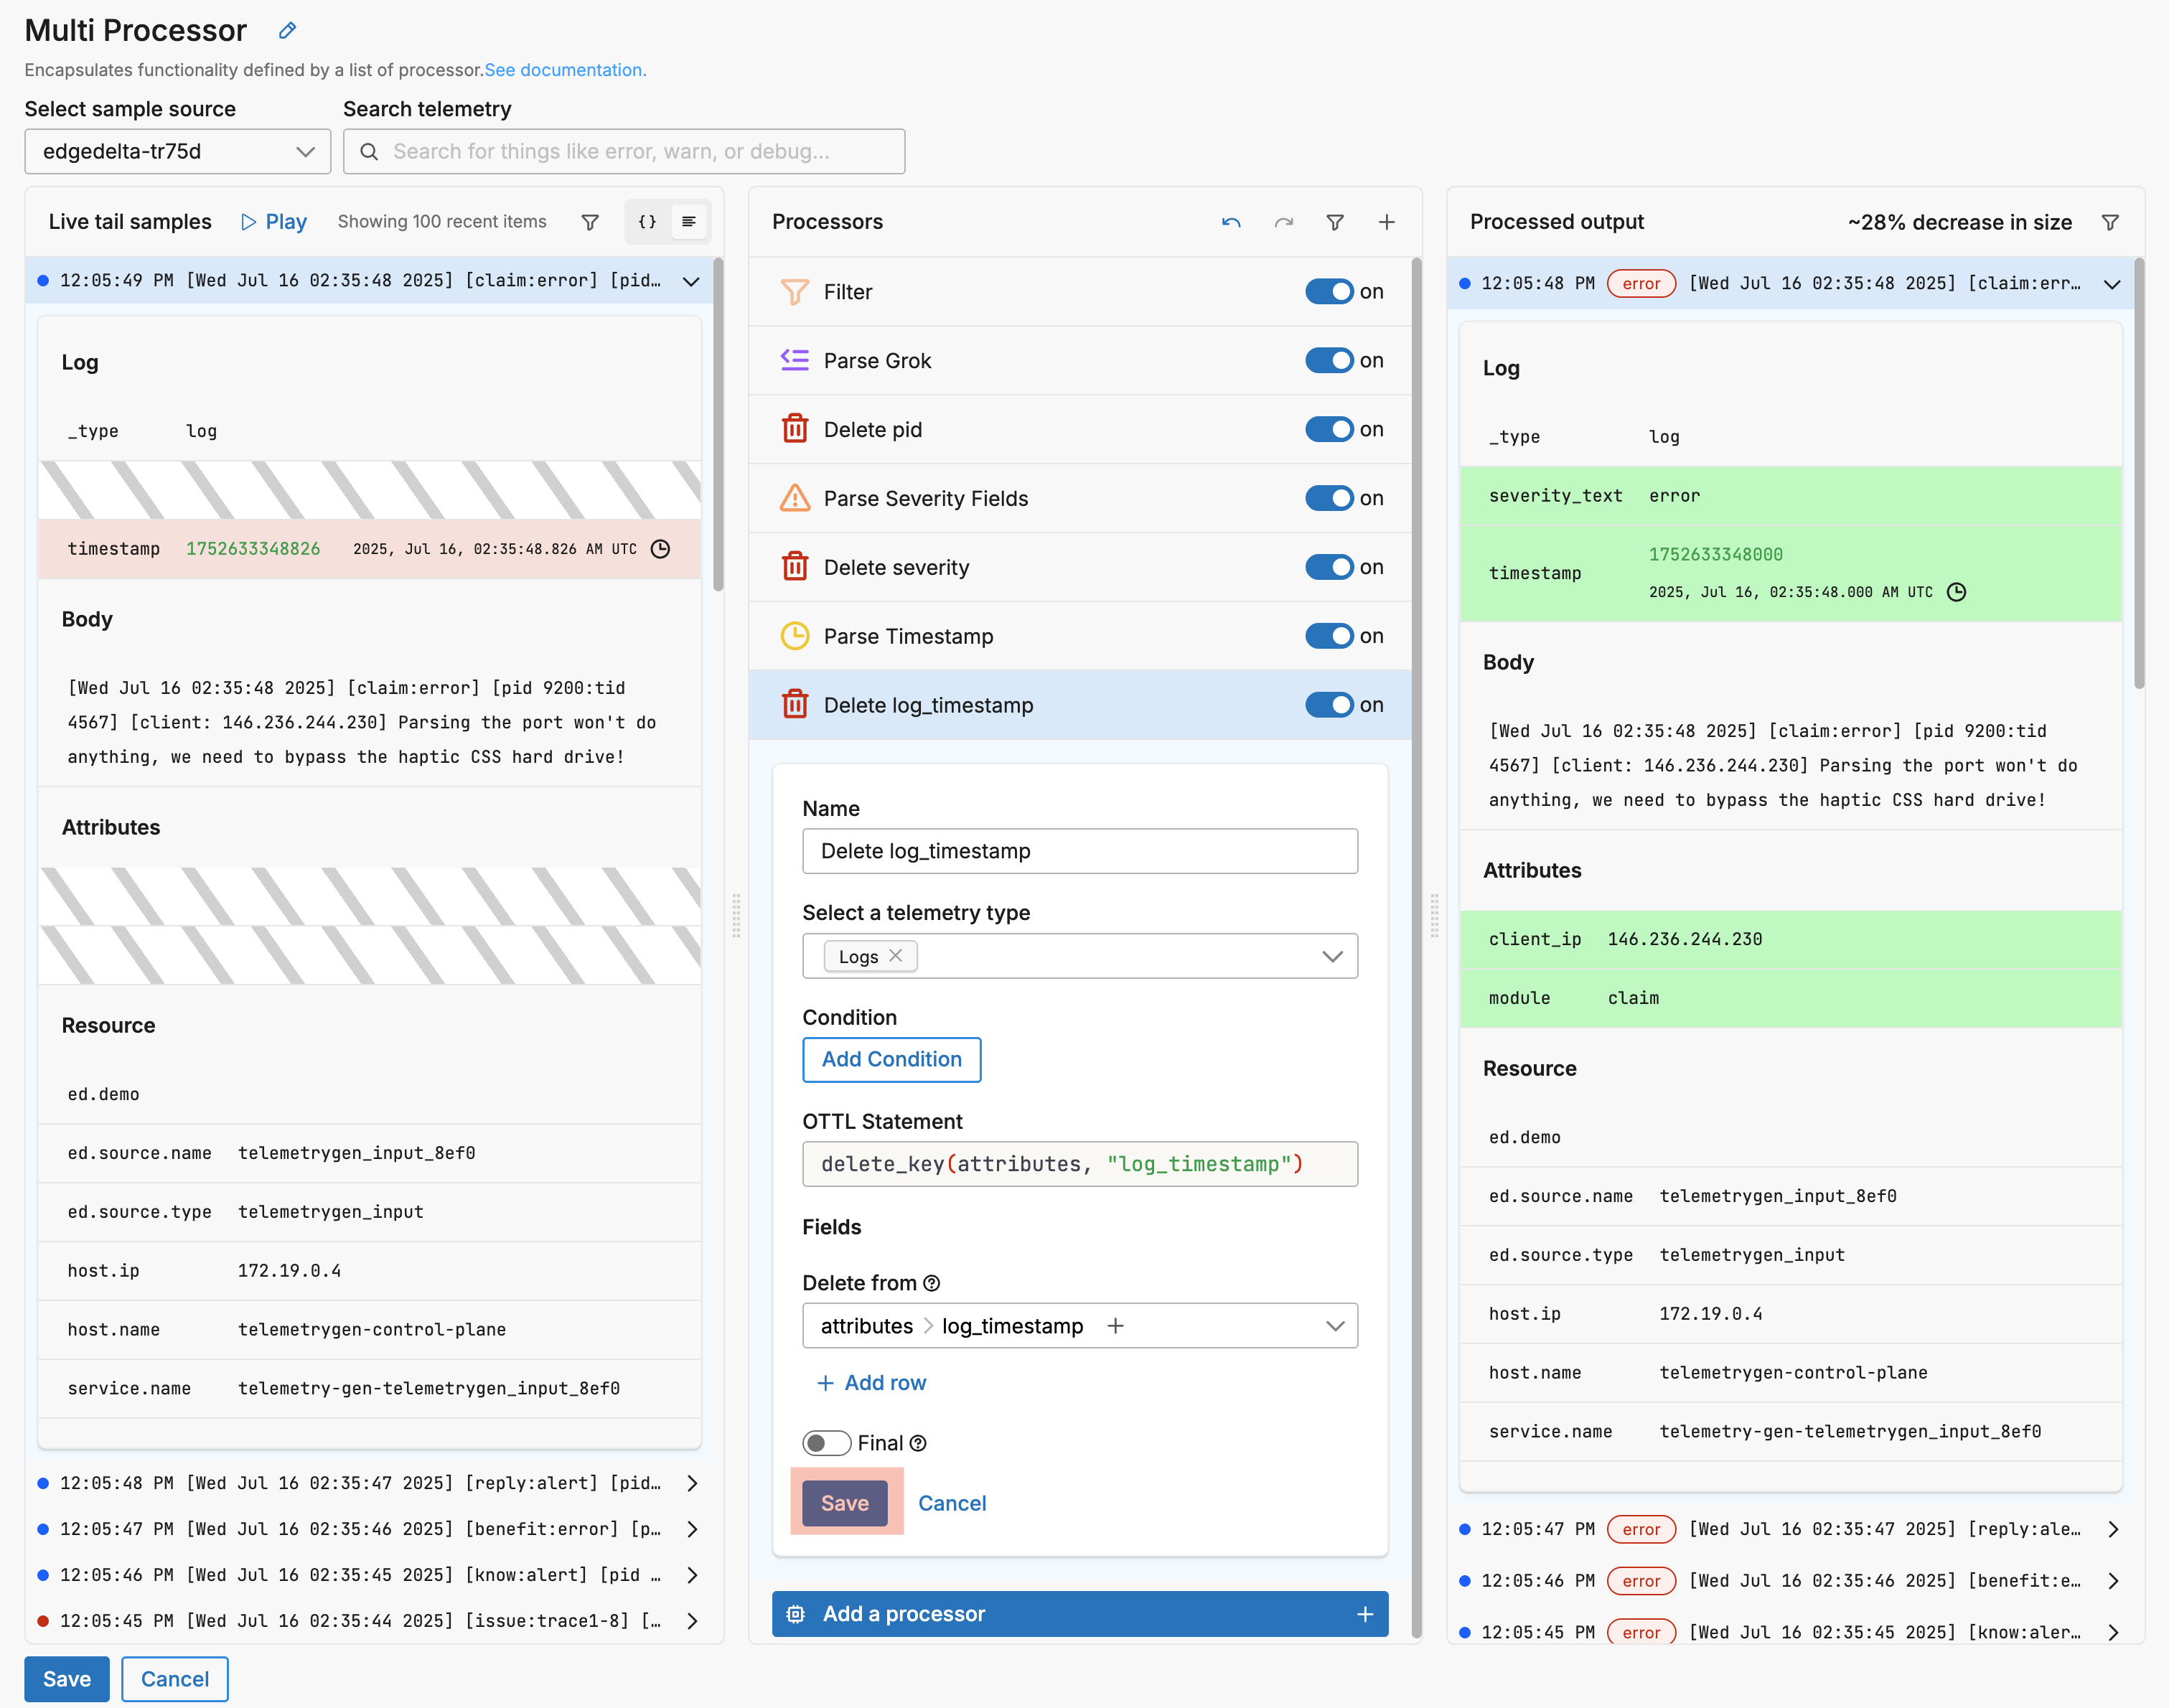Click the clock icon beside input timestamp

click(661, 549)
